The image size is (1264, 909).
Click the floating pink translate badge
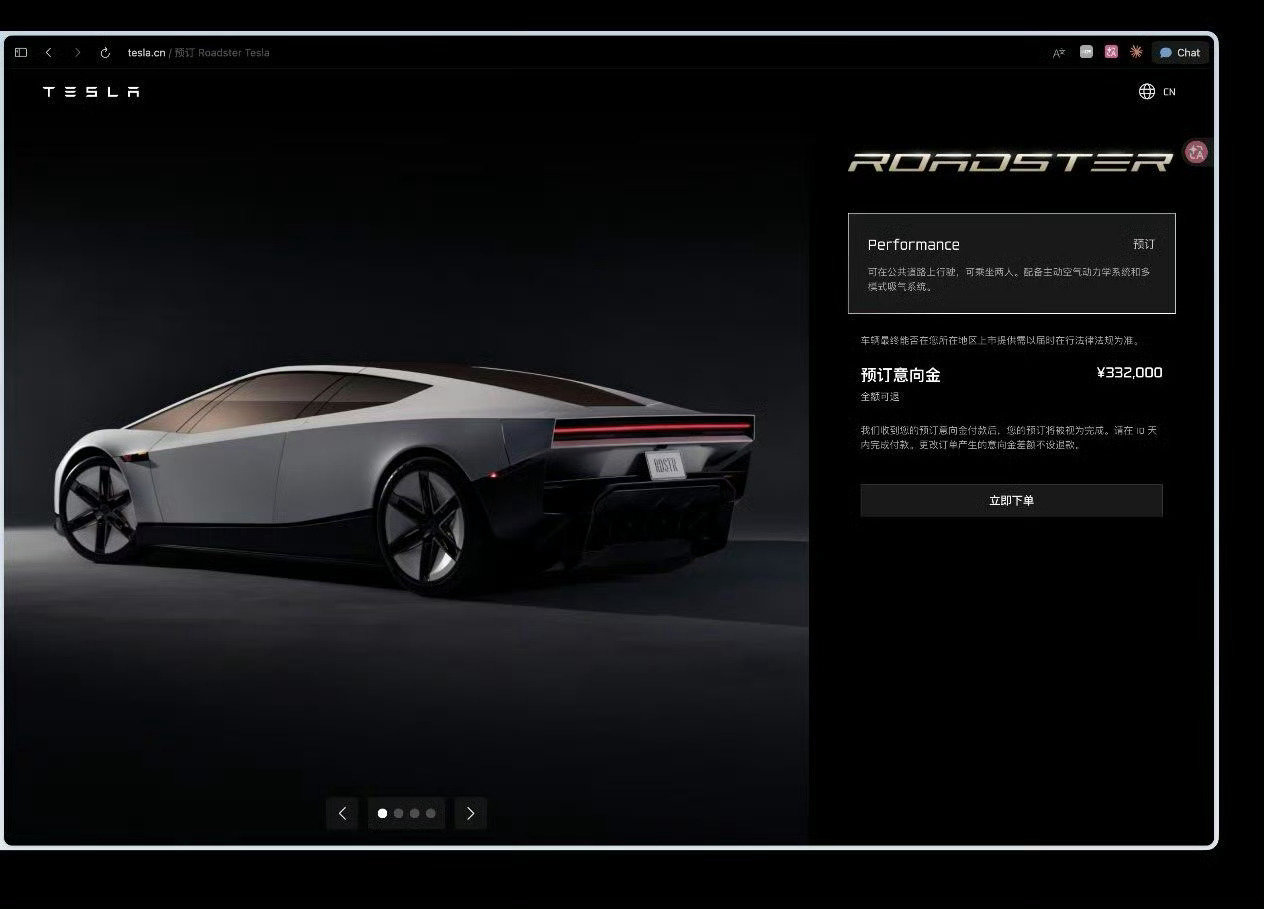(x=1196, y=152)
